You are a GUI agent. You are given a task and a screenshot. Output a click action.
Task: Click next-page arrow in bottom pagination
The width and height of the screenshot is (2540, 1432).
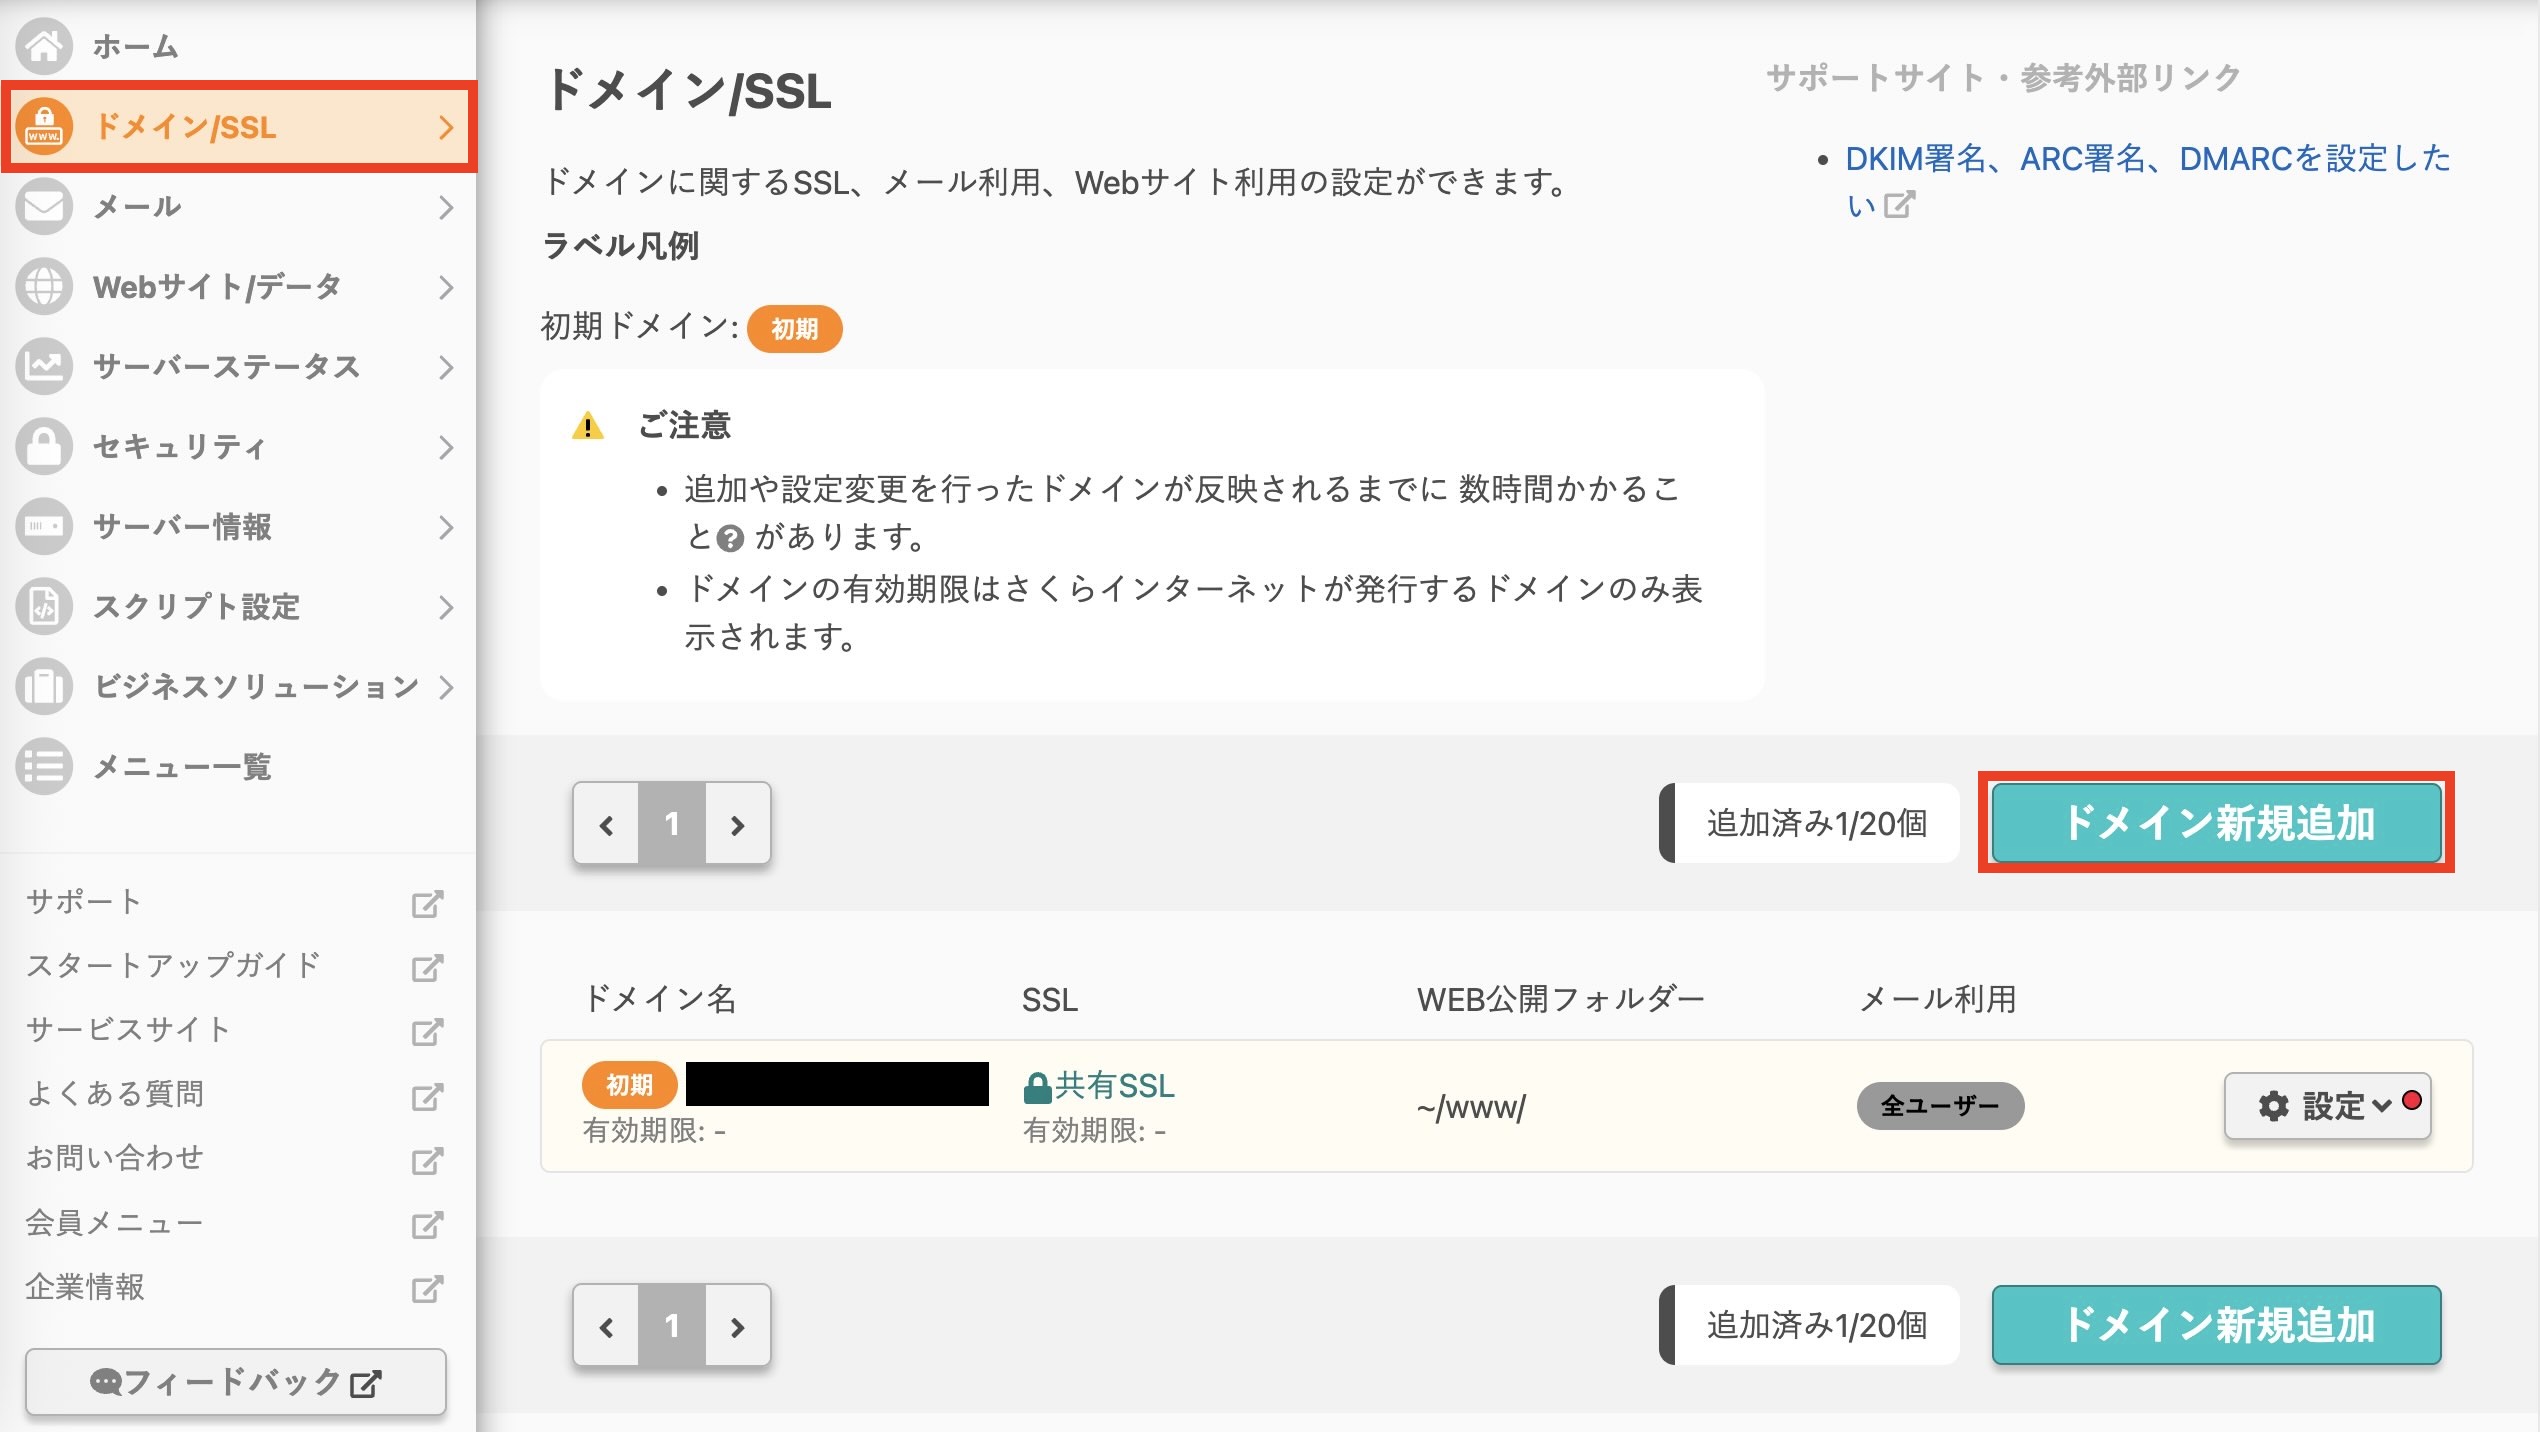[738, 1326]
